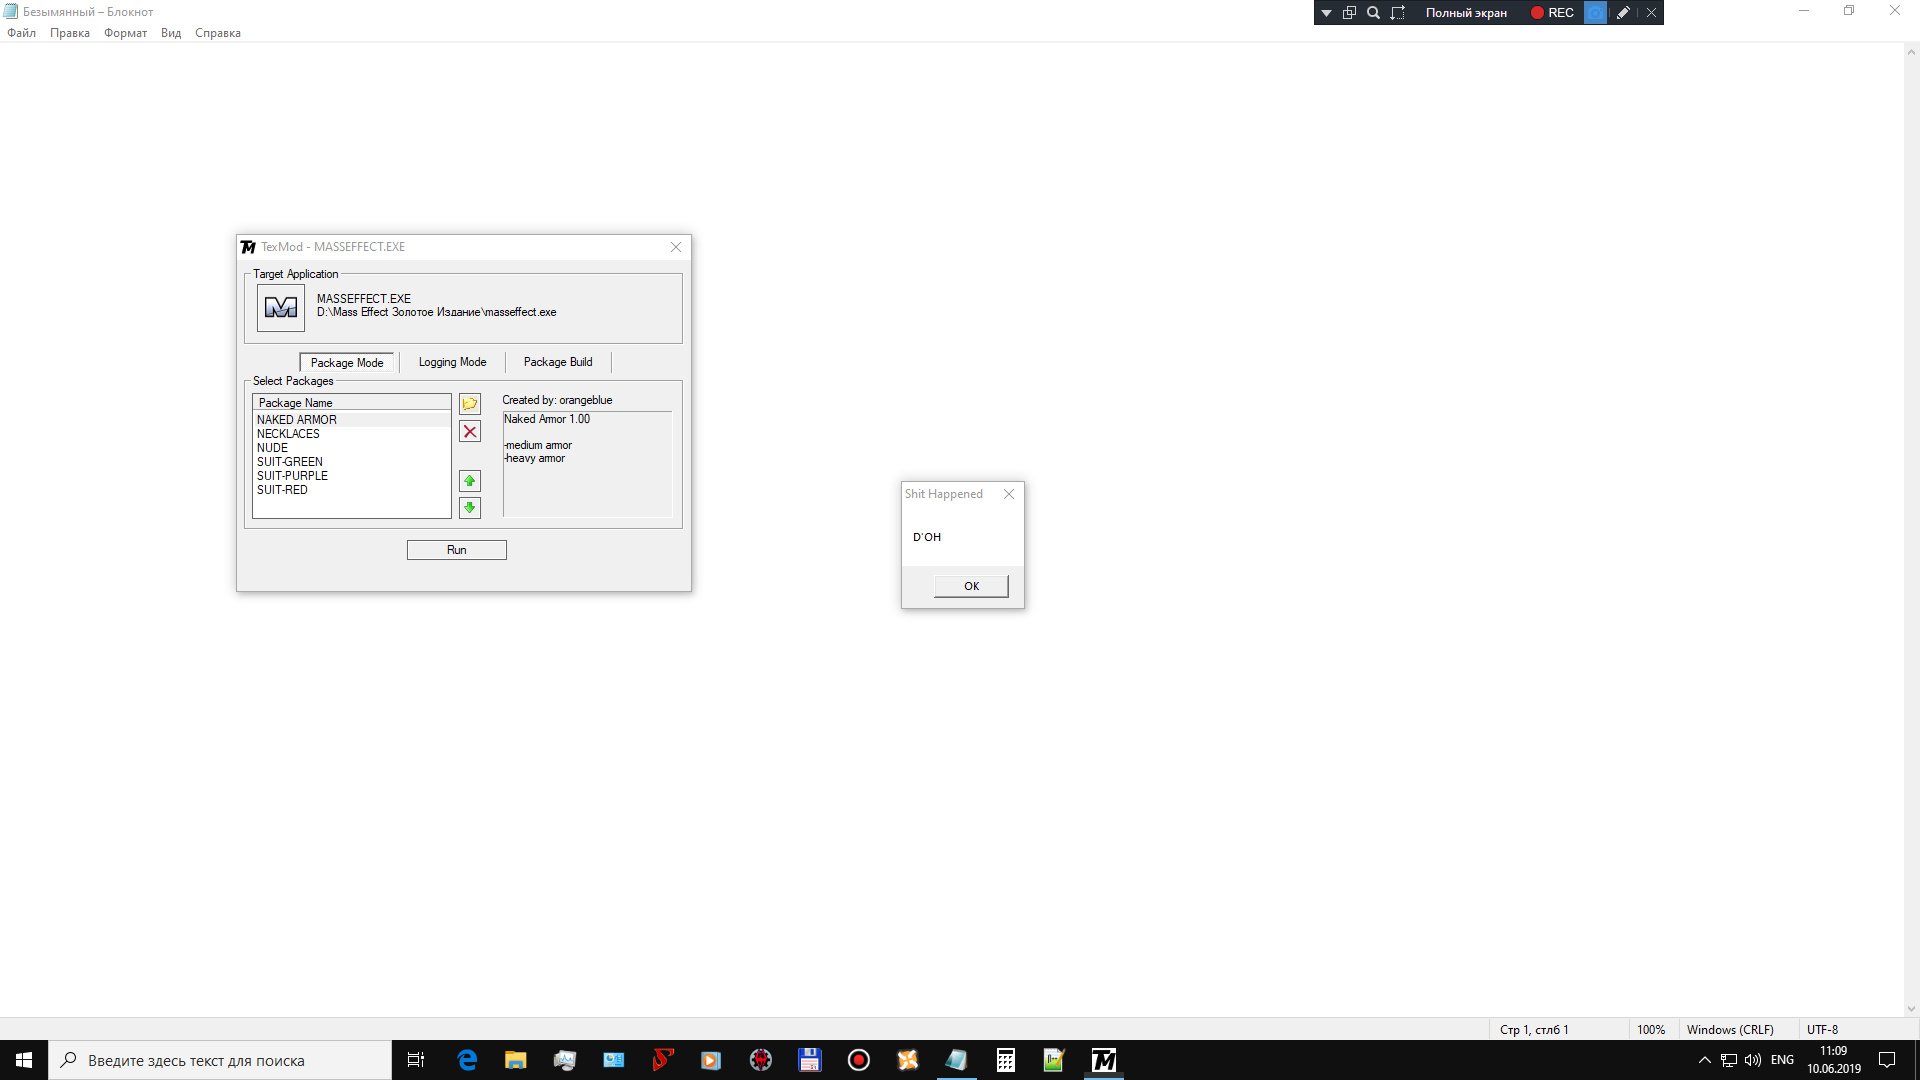The height and width of the screenshot is (1080, 1920).
Task: Click the recorder pencil draw icon
Action: [x=1623, y=13]
